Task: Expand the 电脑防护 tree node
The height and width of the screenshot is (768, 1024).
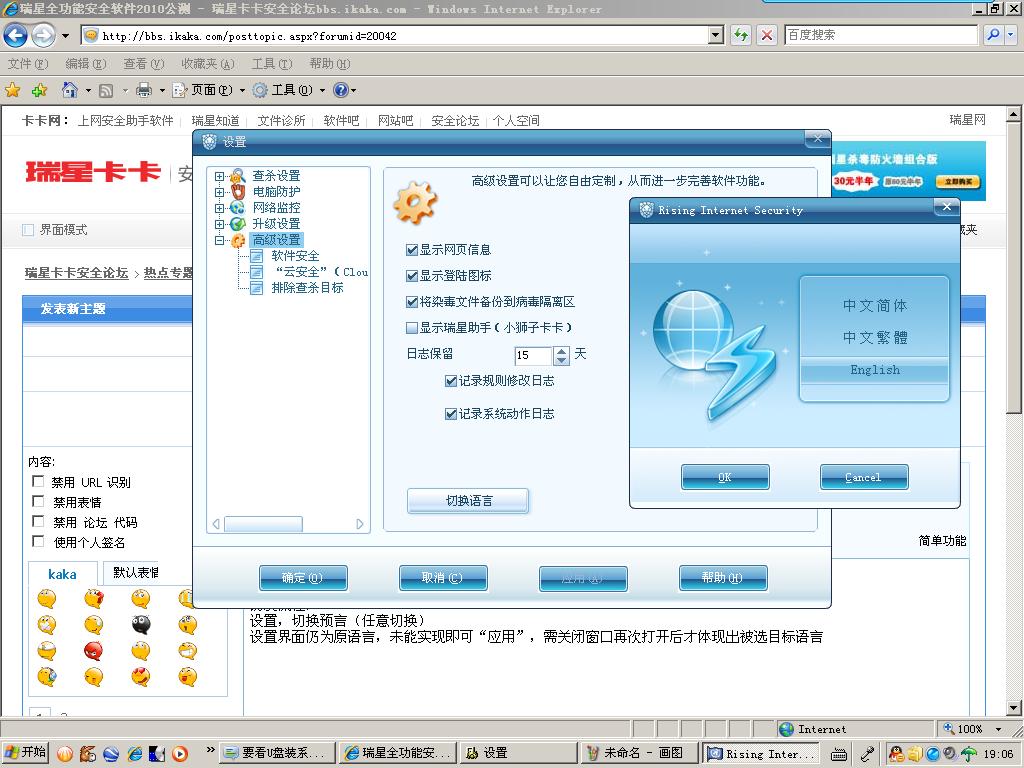Action: point(219,192)
